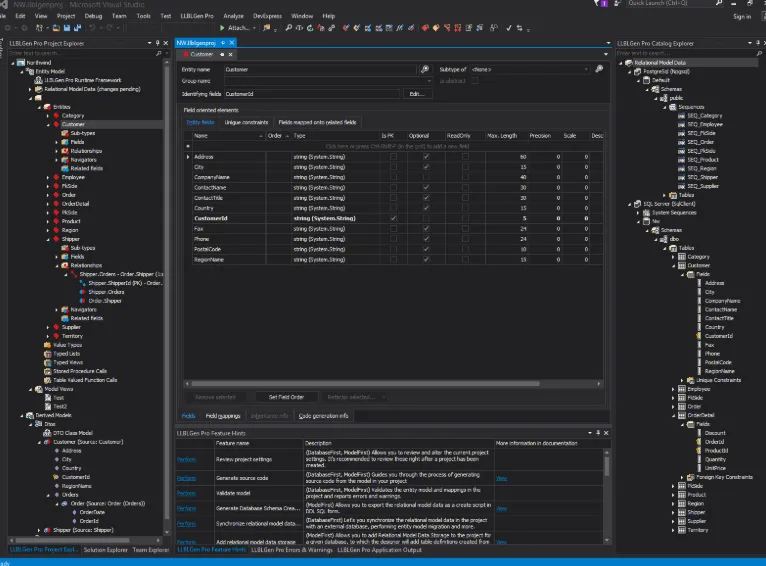The width and height of the screenshot is (766, 566).
Task: Click Perform link for Generate source code
Action: tap(186, 478)
